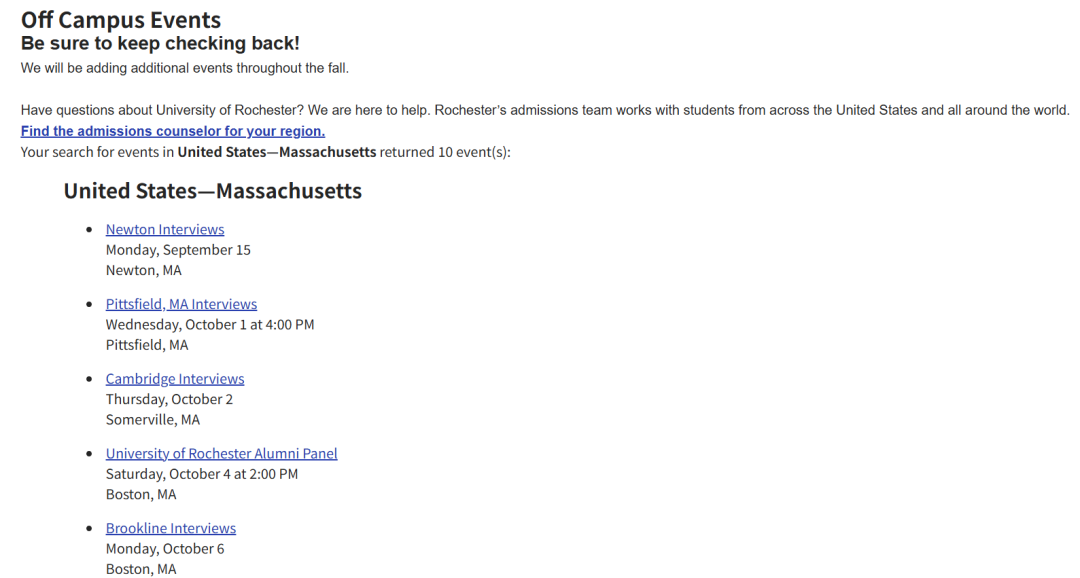Click 'We will be adding additional events' sentence
This screenshot has height=578, width=1080.
coord(185,68)
